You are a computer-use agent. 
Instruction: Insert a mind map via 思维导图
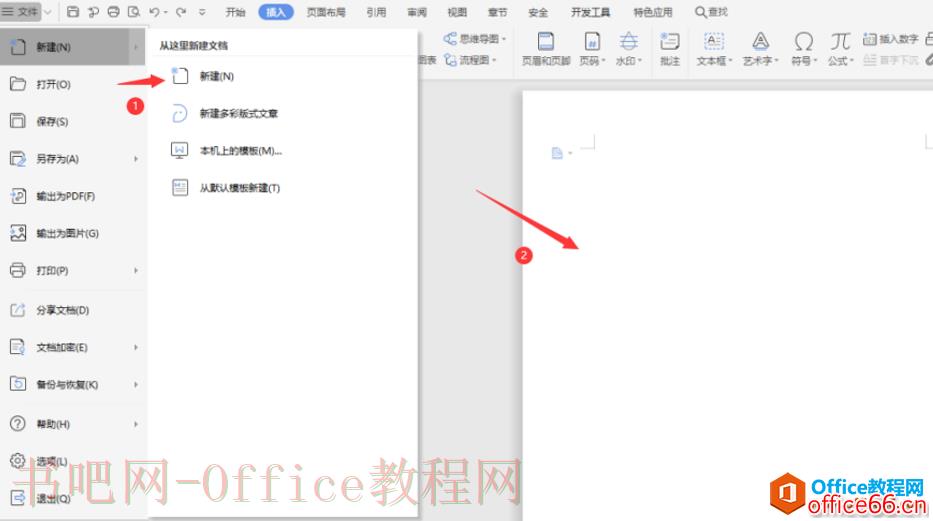pos(474,39)
